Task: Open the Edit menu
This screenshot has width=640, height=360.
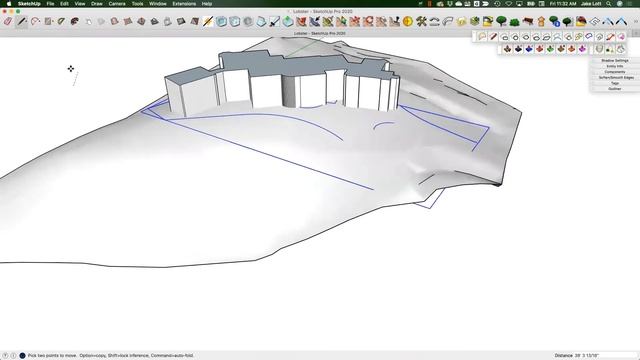Action: pos(64,4)
